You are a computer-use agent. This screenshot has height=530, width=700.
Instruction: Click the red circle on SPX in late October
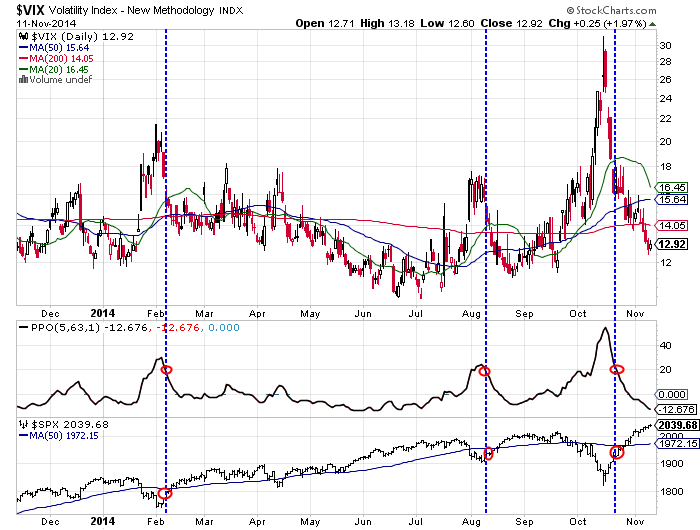coord(617,452)
